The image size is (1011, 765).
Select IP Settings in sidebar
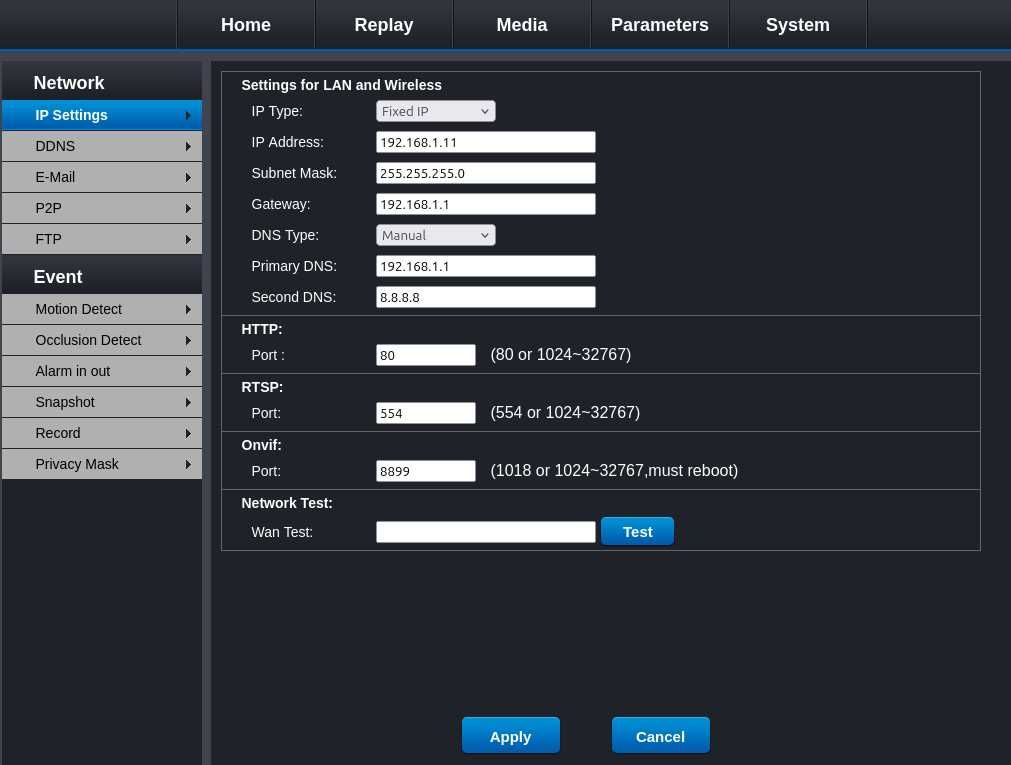(102, 115)
